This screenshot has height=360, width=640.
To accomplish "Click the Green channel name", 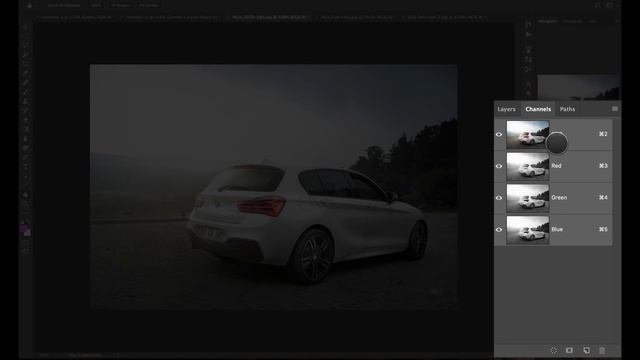I will [x=559, y=198].
